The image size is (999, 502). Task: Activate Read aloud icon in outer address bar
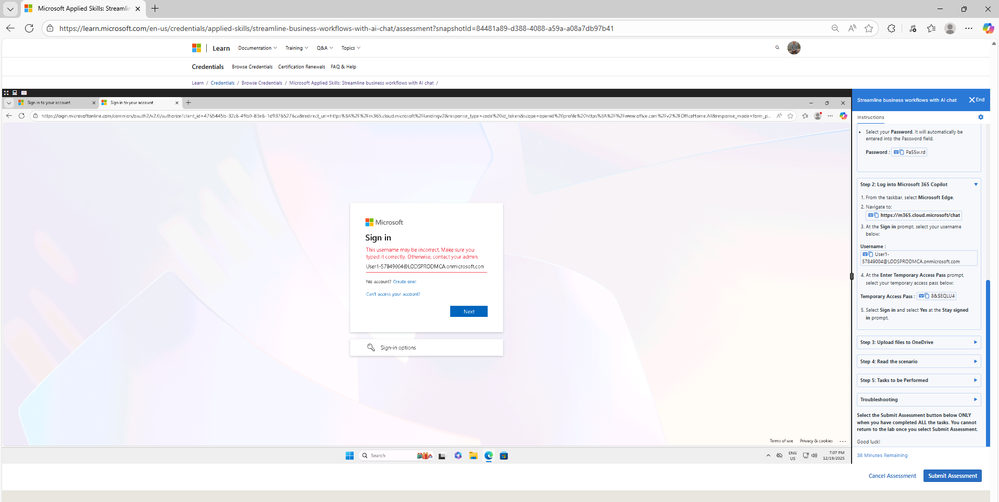coord(852,28)
